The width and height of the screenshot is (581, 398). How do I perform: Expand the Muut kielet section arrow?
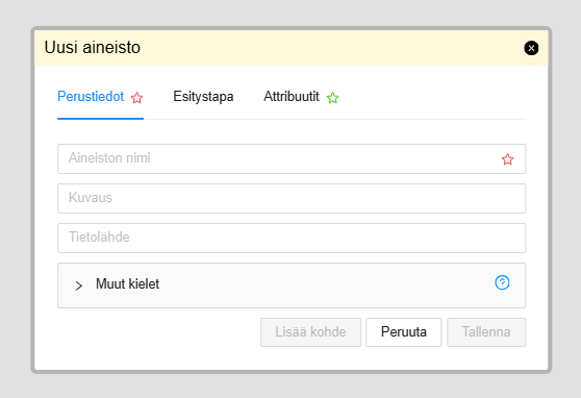[79, 286]
